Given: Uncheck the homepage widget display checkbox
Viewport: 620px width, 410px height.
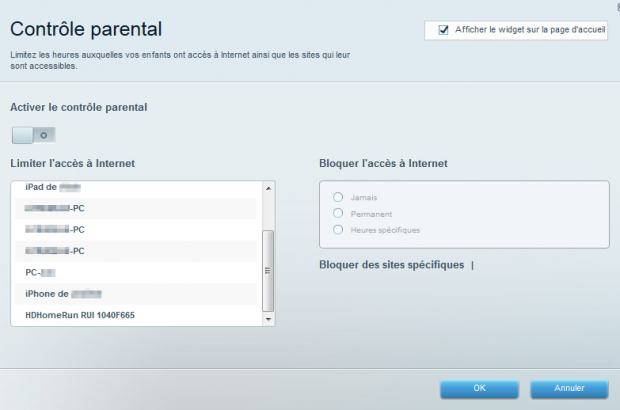Looking at the screenshot, I should [443, 30].
